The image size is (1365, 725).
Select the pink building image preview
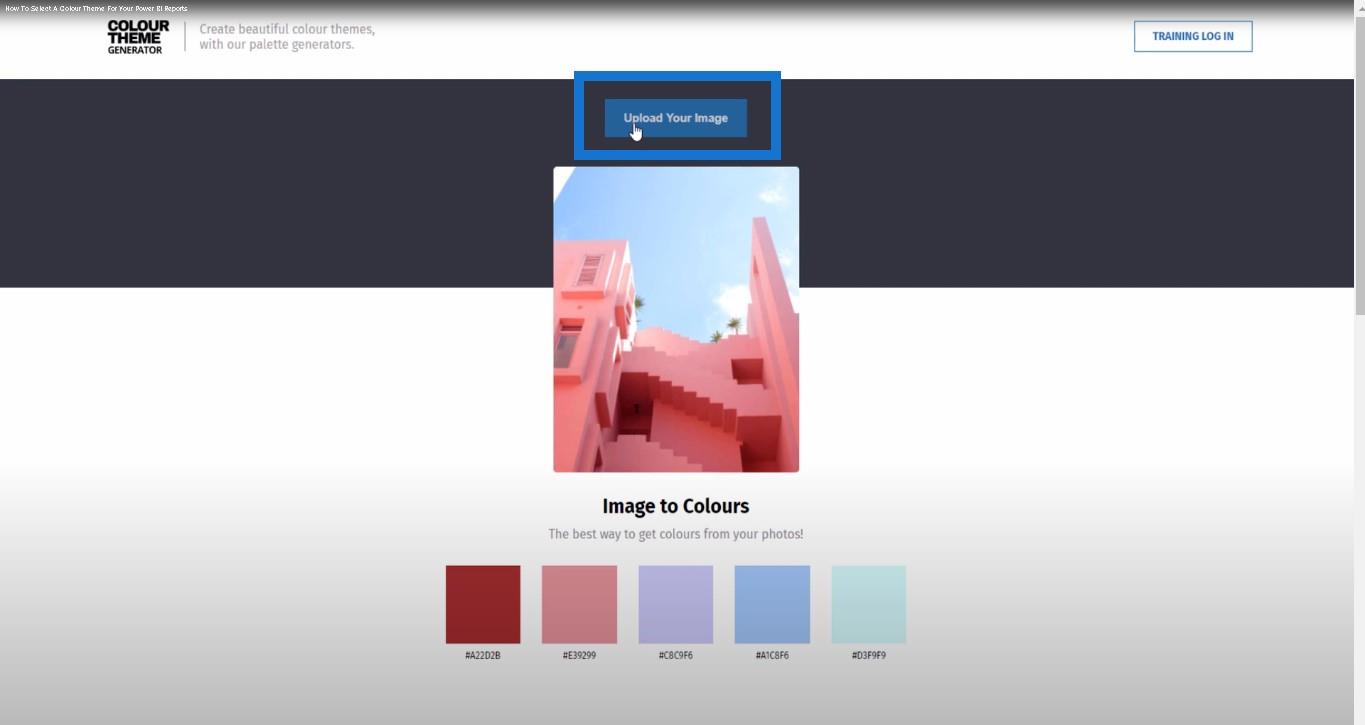pos(676,319)
